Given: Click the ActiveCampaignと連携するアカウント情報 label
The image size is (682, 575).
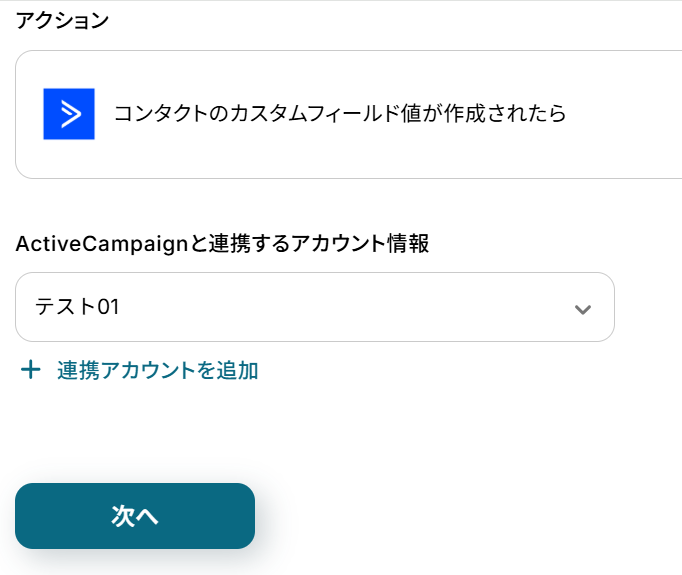Looking at the screenshot, I should point(222,243).
